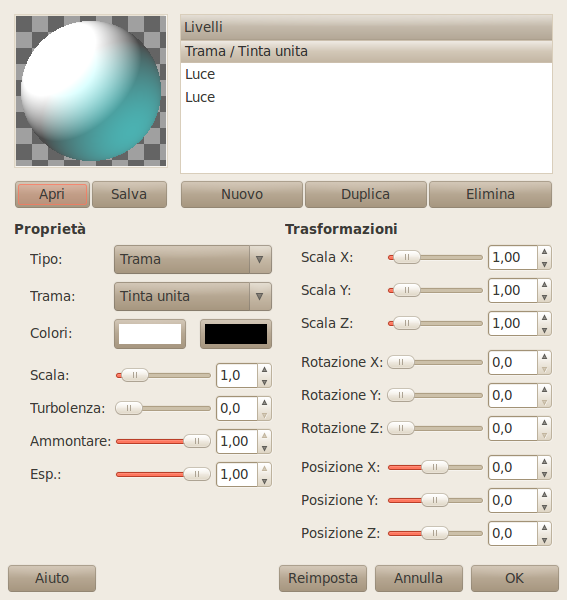This screenshot has height=600, width=567.
Task: Click the Scala X slider handle
Action: coord(407,258)
